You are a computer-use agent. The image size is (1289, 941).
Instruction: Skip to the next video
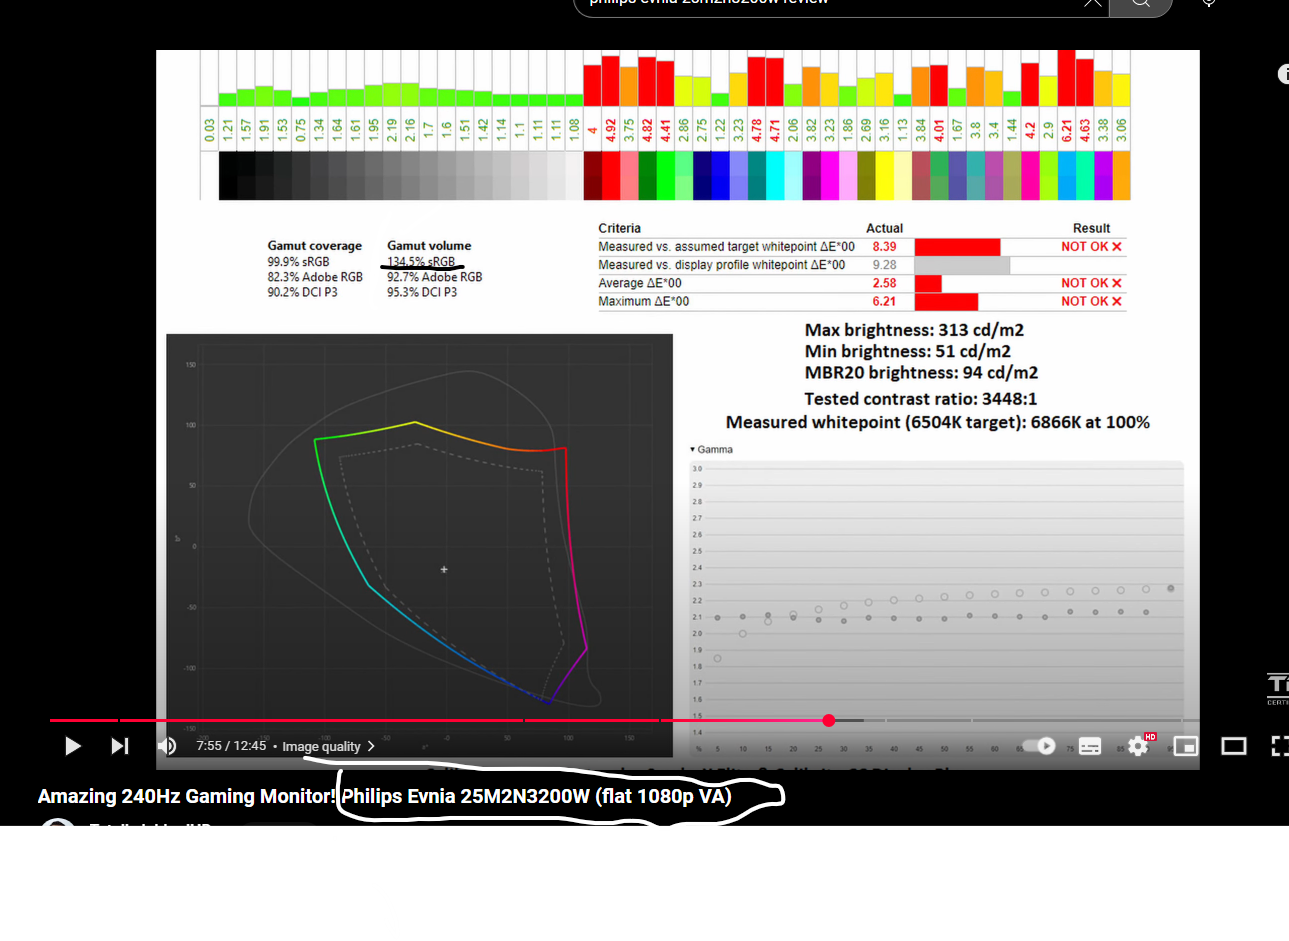[120, 746]
